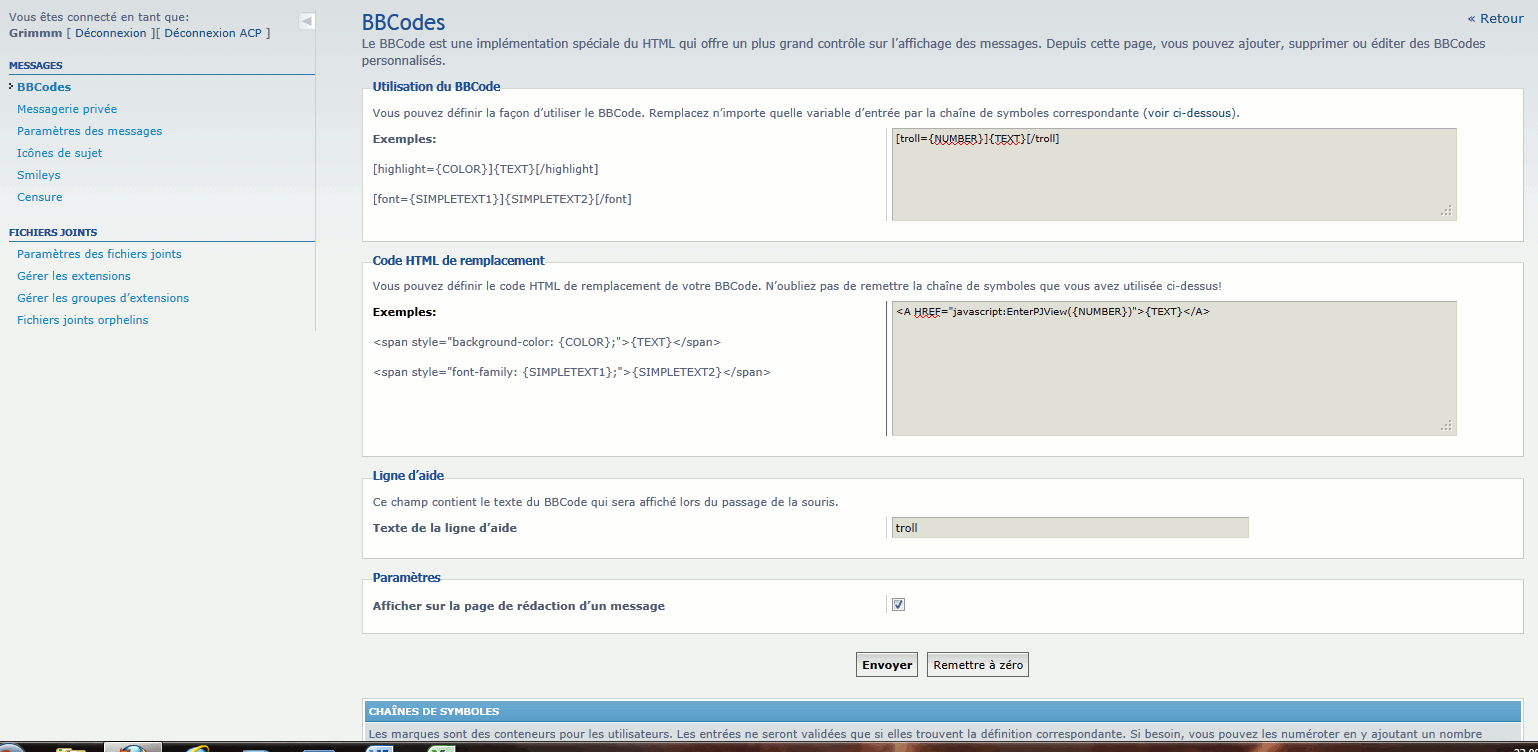Screen dimensions: 1538x752
Task: Open Paramètres des fichiers joints
Action: (99, 254)
